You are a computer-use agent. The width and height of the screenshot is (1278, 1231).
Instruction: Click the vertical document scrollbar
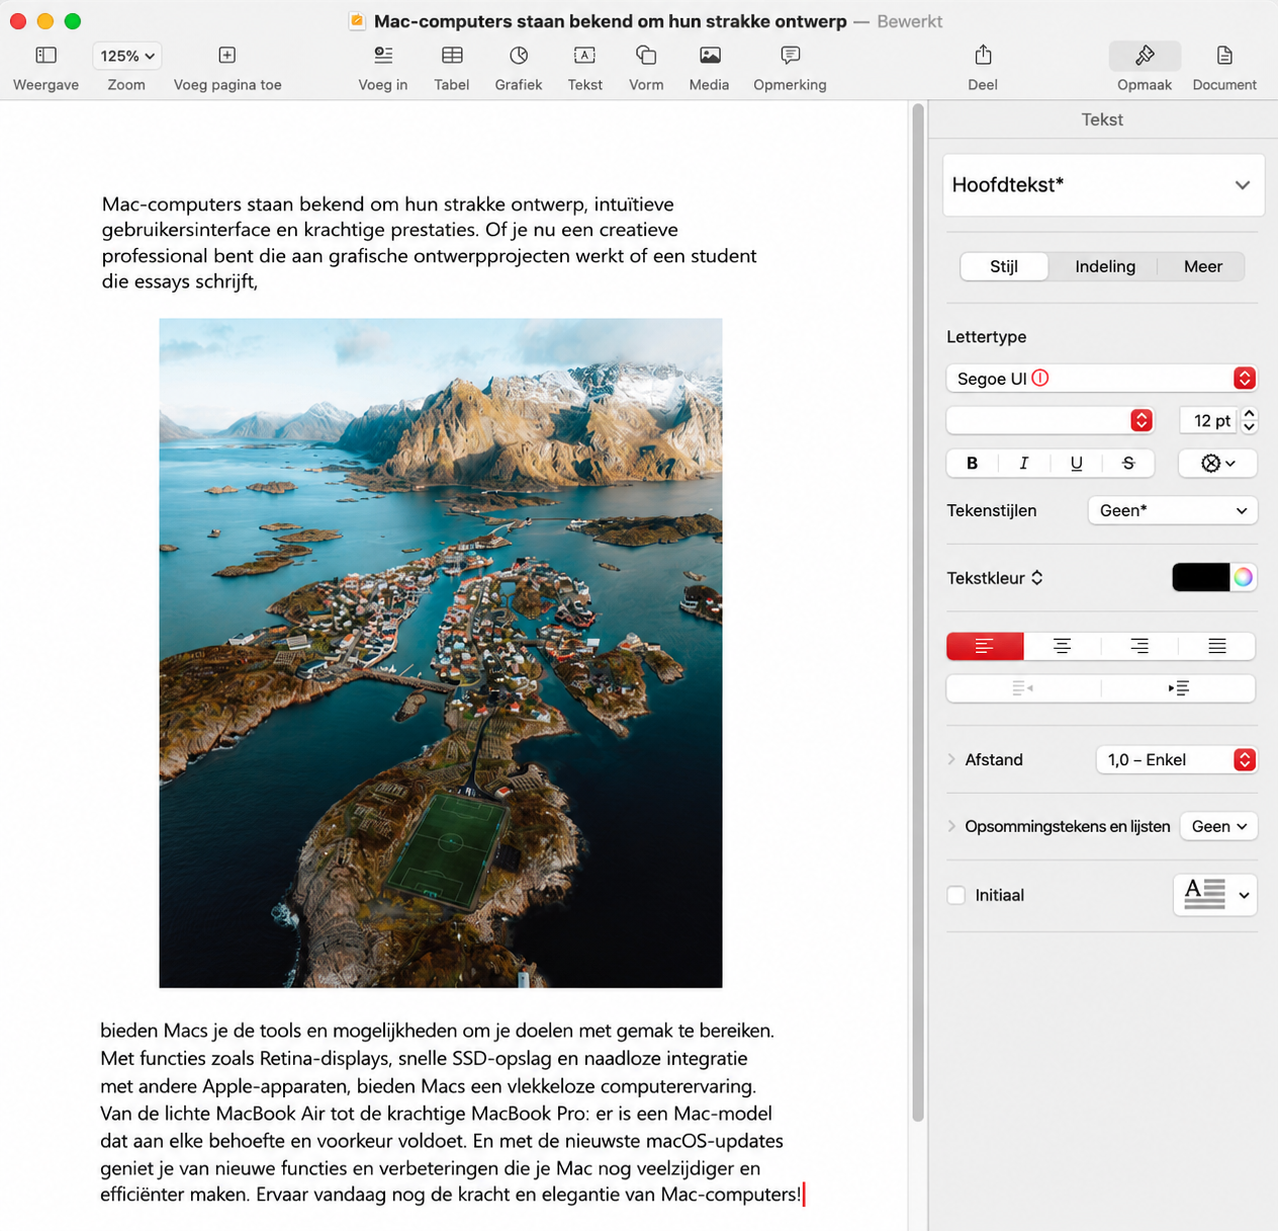pos(918,612)
